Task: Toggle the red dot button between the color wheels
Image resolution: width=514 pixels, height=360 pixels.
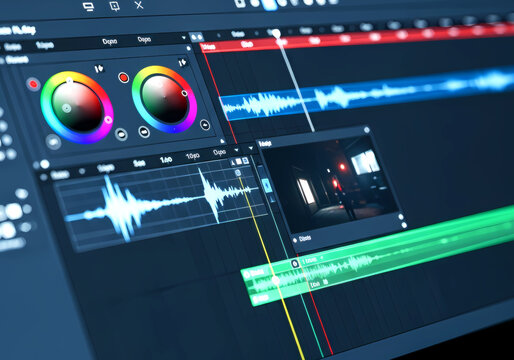Action: pos(123,78)
